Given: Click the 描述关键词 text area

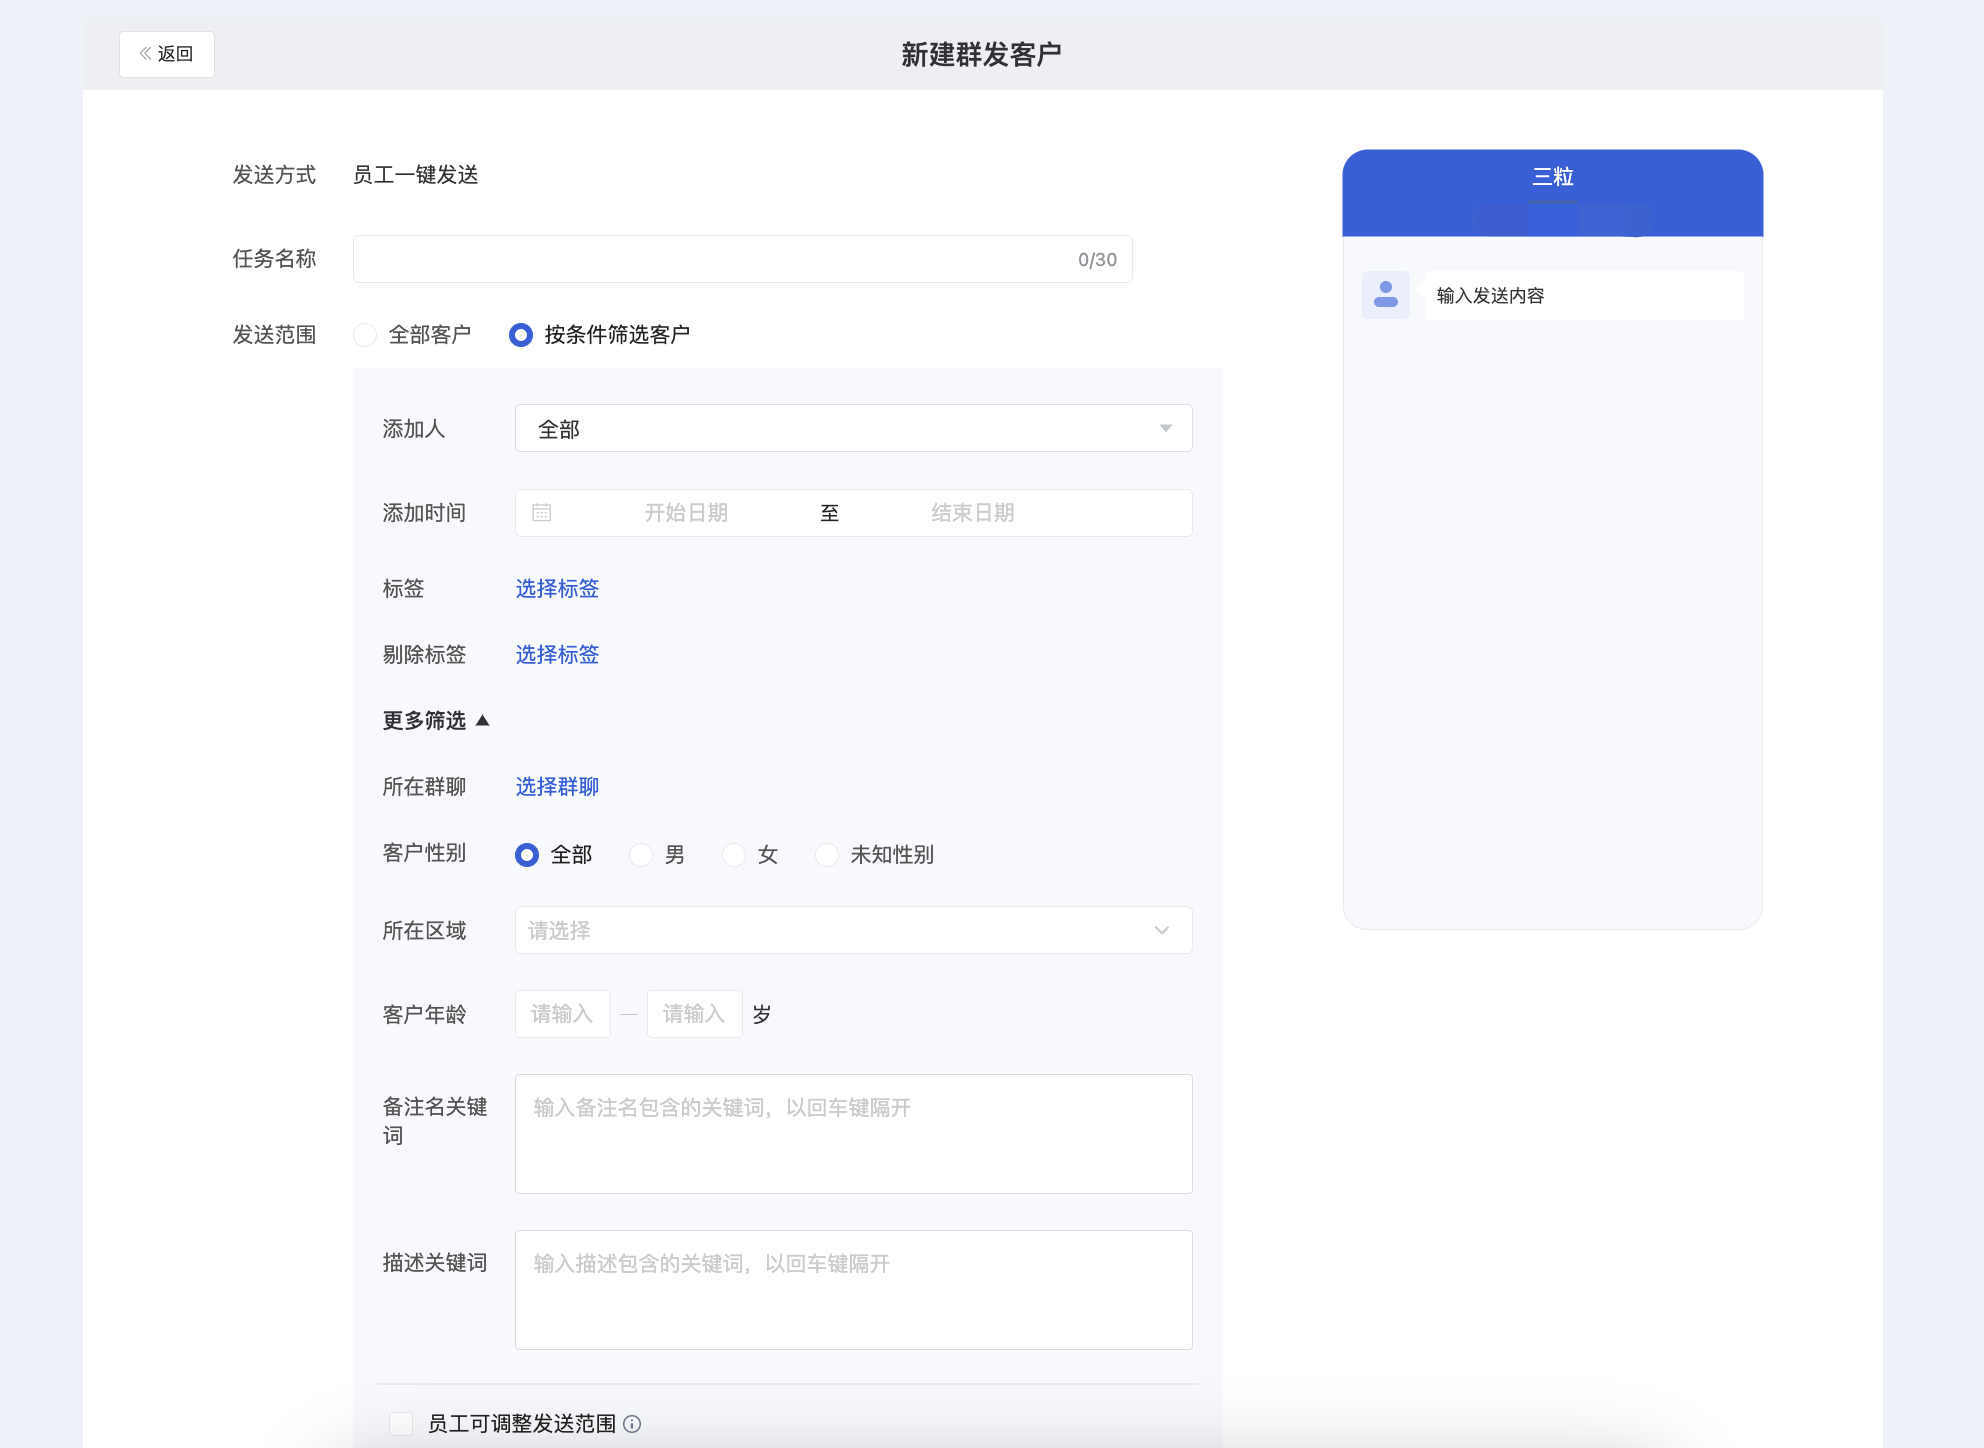Looking at the screenshot, I should point(853,1290).
